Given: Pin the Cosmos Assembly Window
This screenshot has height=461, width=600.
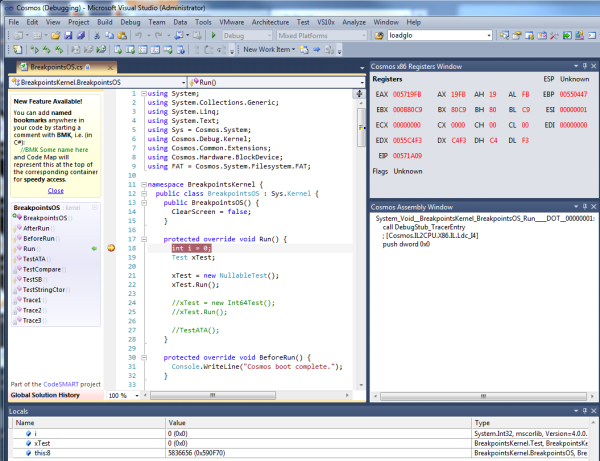Looking at the screenshot, I should [585, 207].
